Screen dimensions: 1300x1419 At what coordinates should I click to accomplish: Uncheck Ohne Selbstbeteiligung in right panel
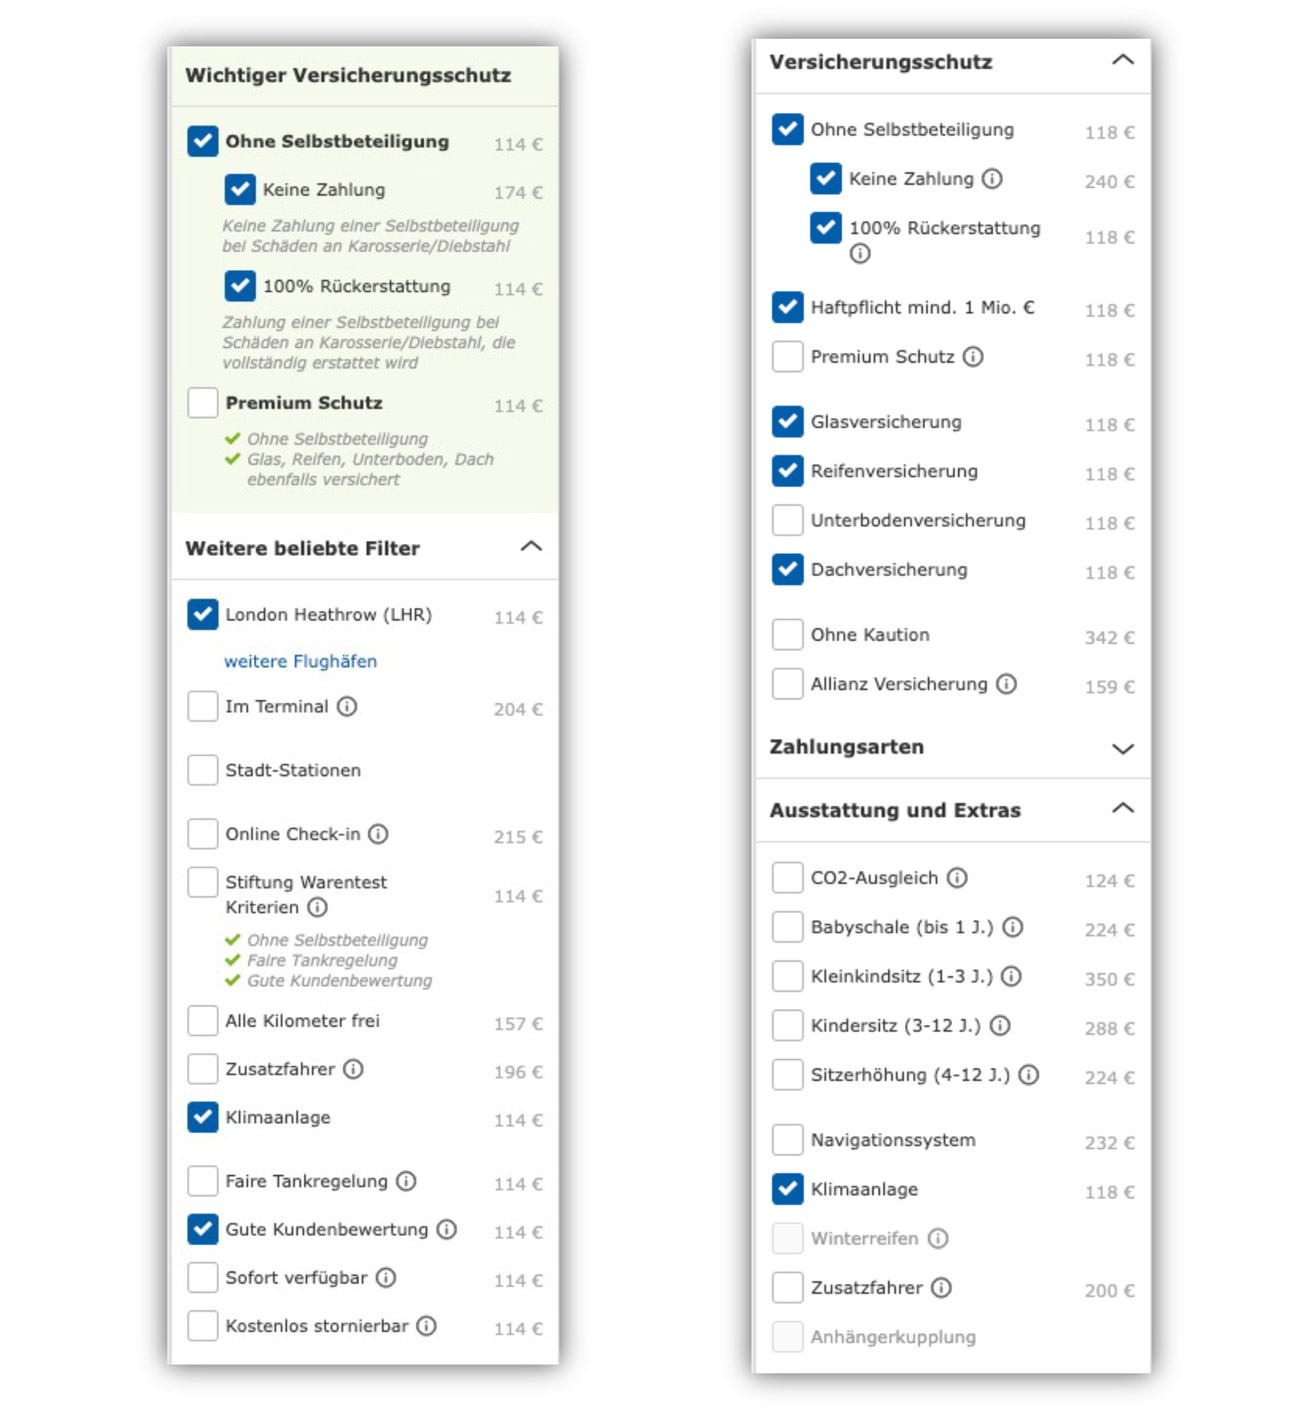[788, 129]
